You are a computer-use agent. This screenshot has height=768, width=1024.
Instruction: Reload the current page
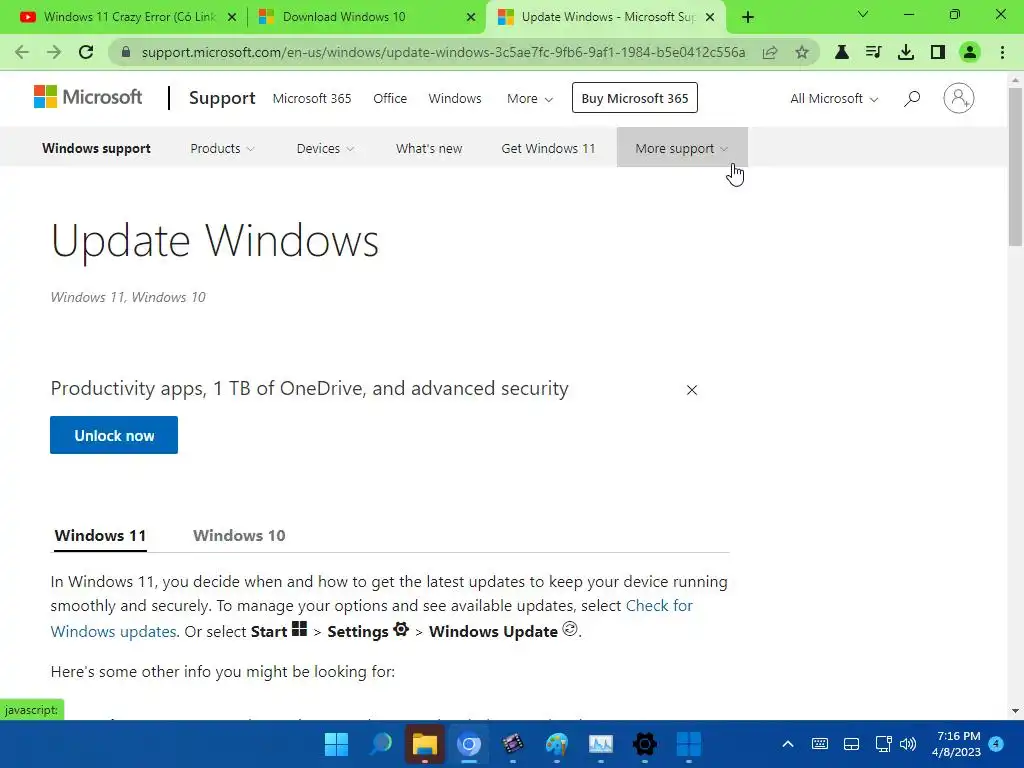coord(86,52)
